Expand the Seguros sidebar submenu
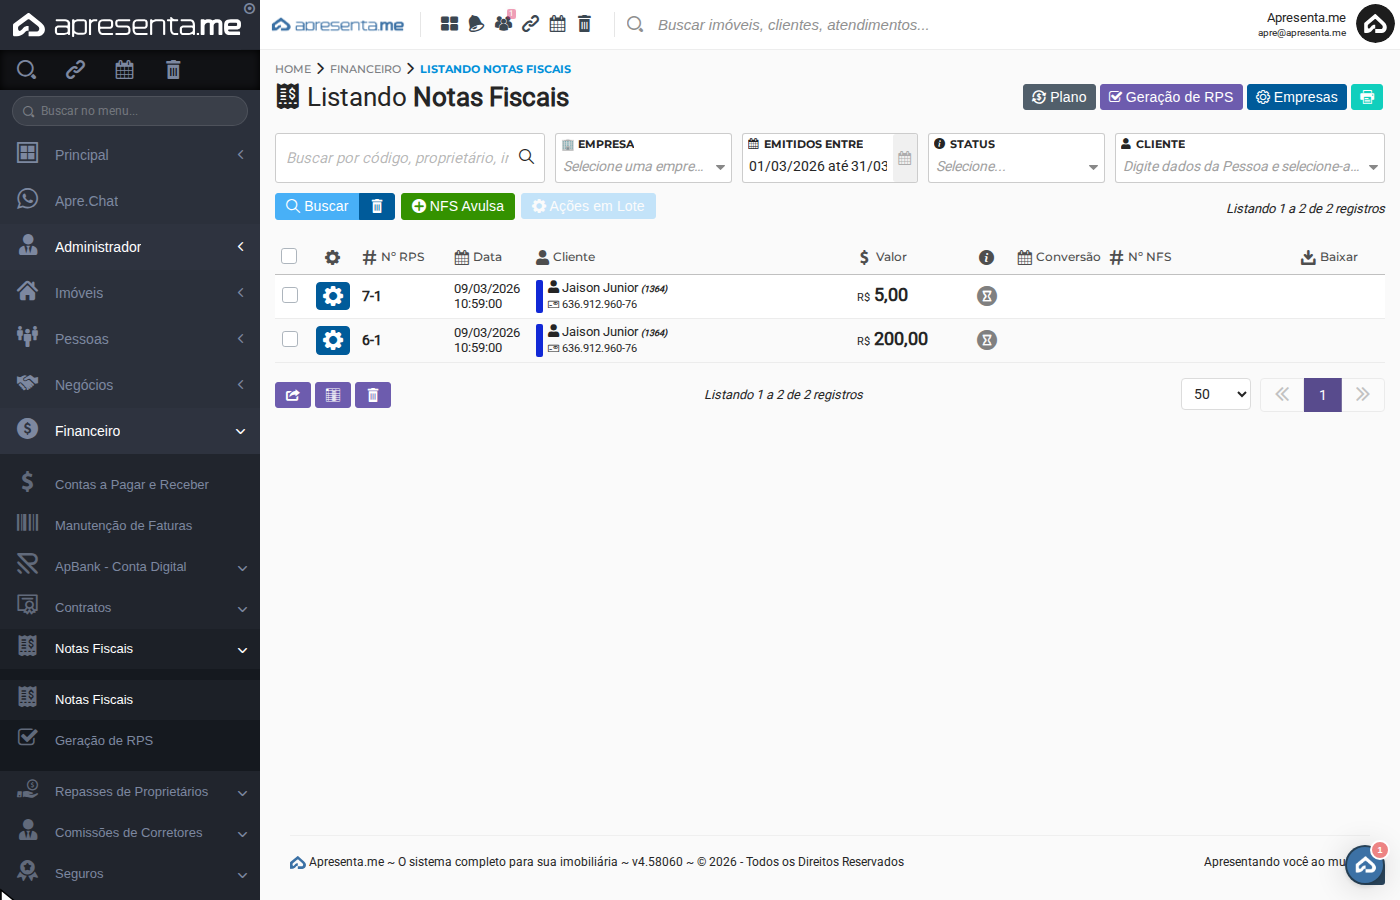 coord(130,874)
